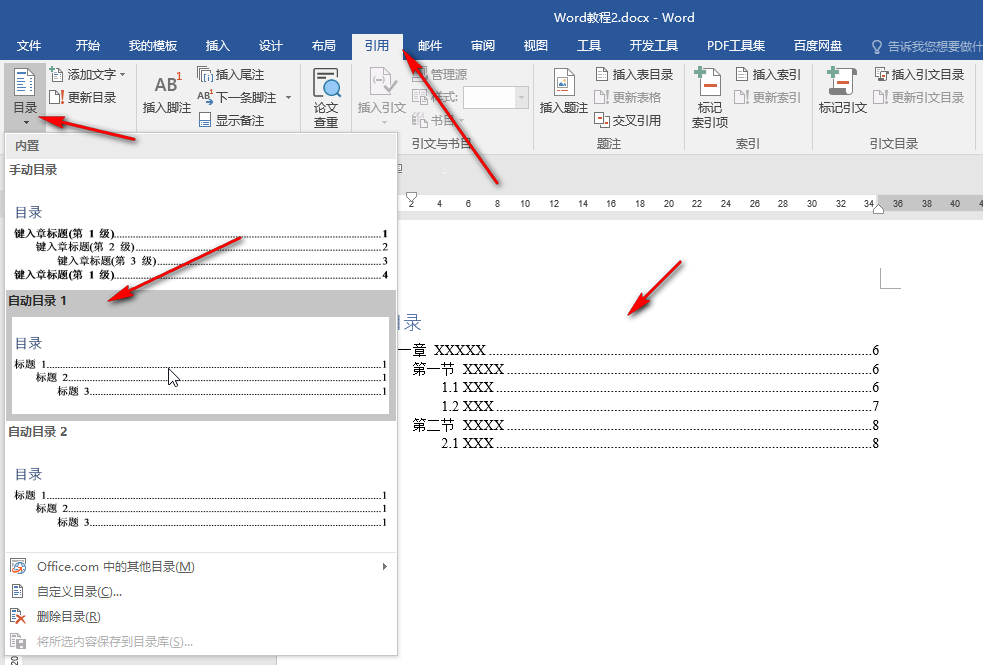Screen dimensions: 983x665
Task: Click the lightbulb tell-me search icon
Action: coord(876,46)
